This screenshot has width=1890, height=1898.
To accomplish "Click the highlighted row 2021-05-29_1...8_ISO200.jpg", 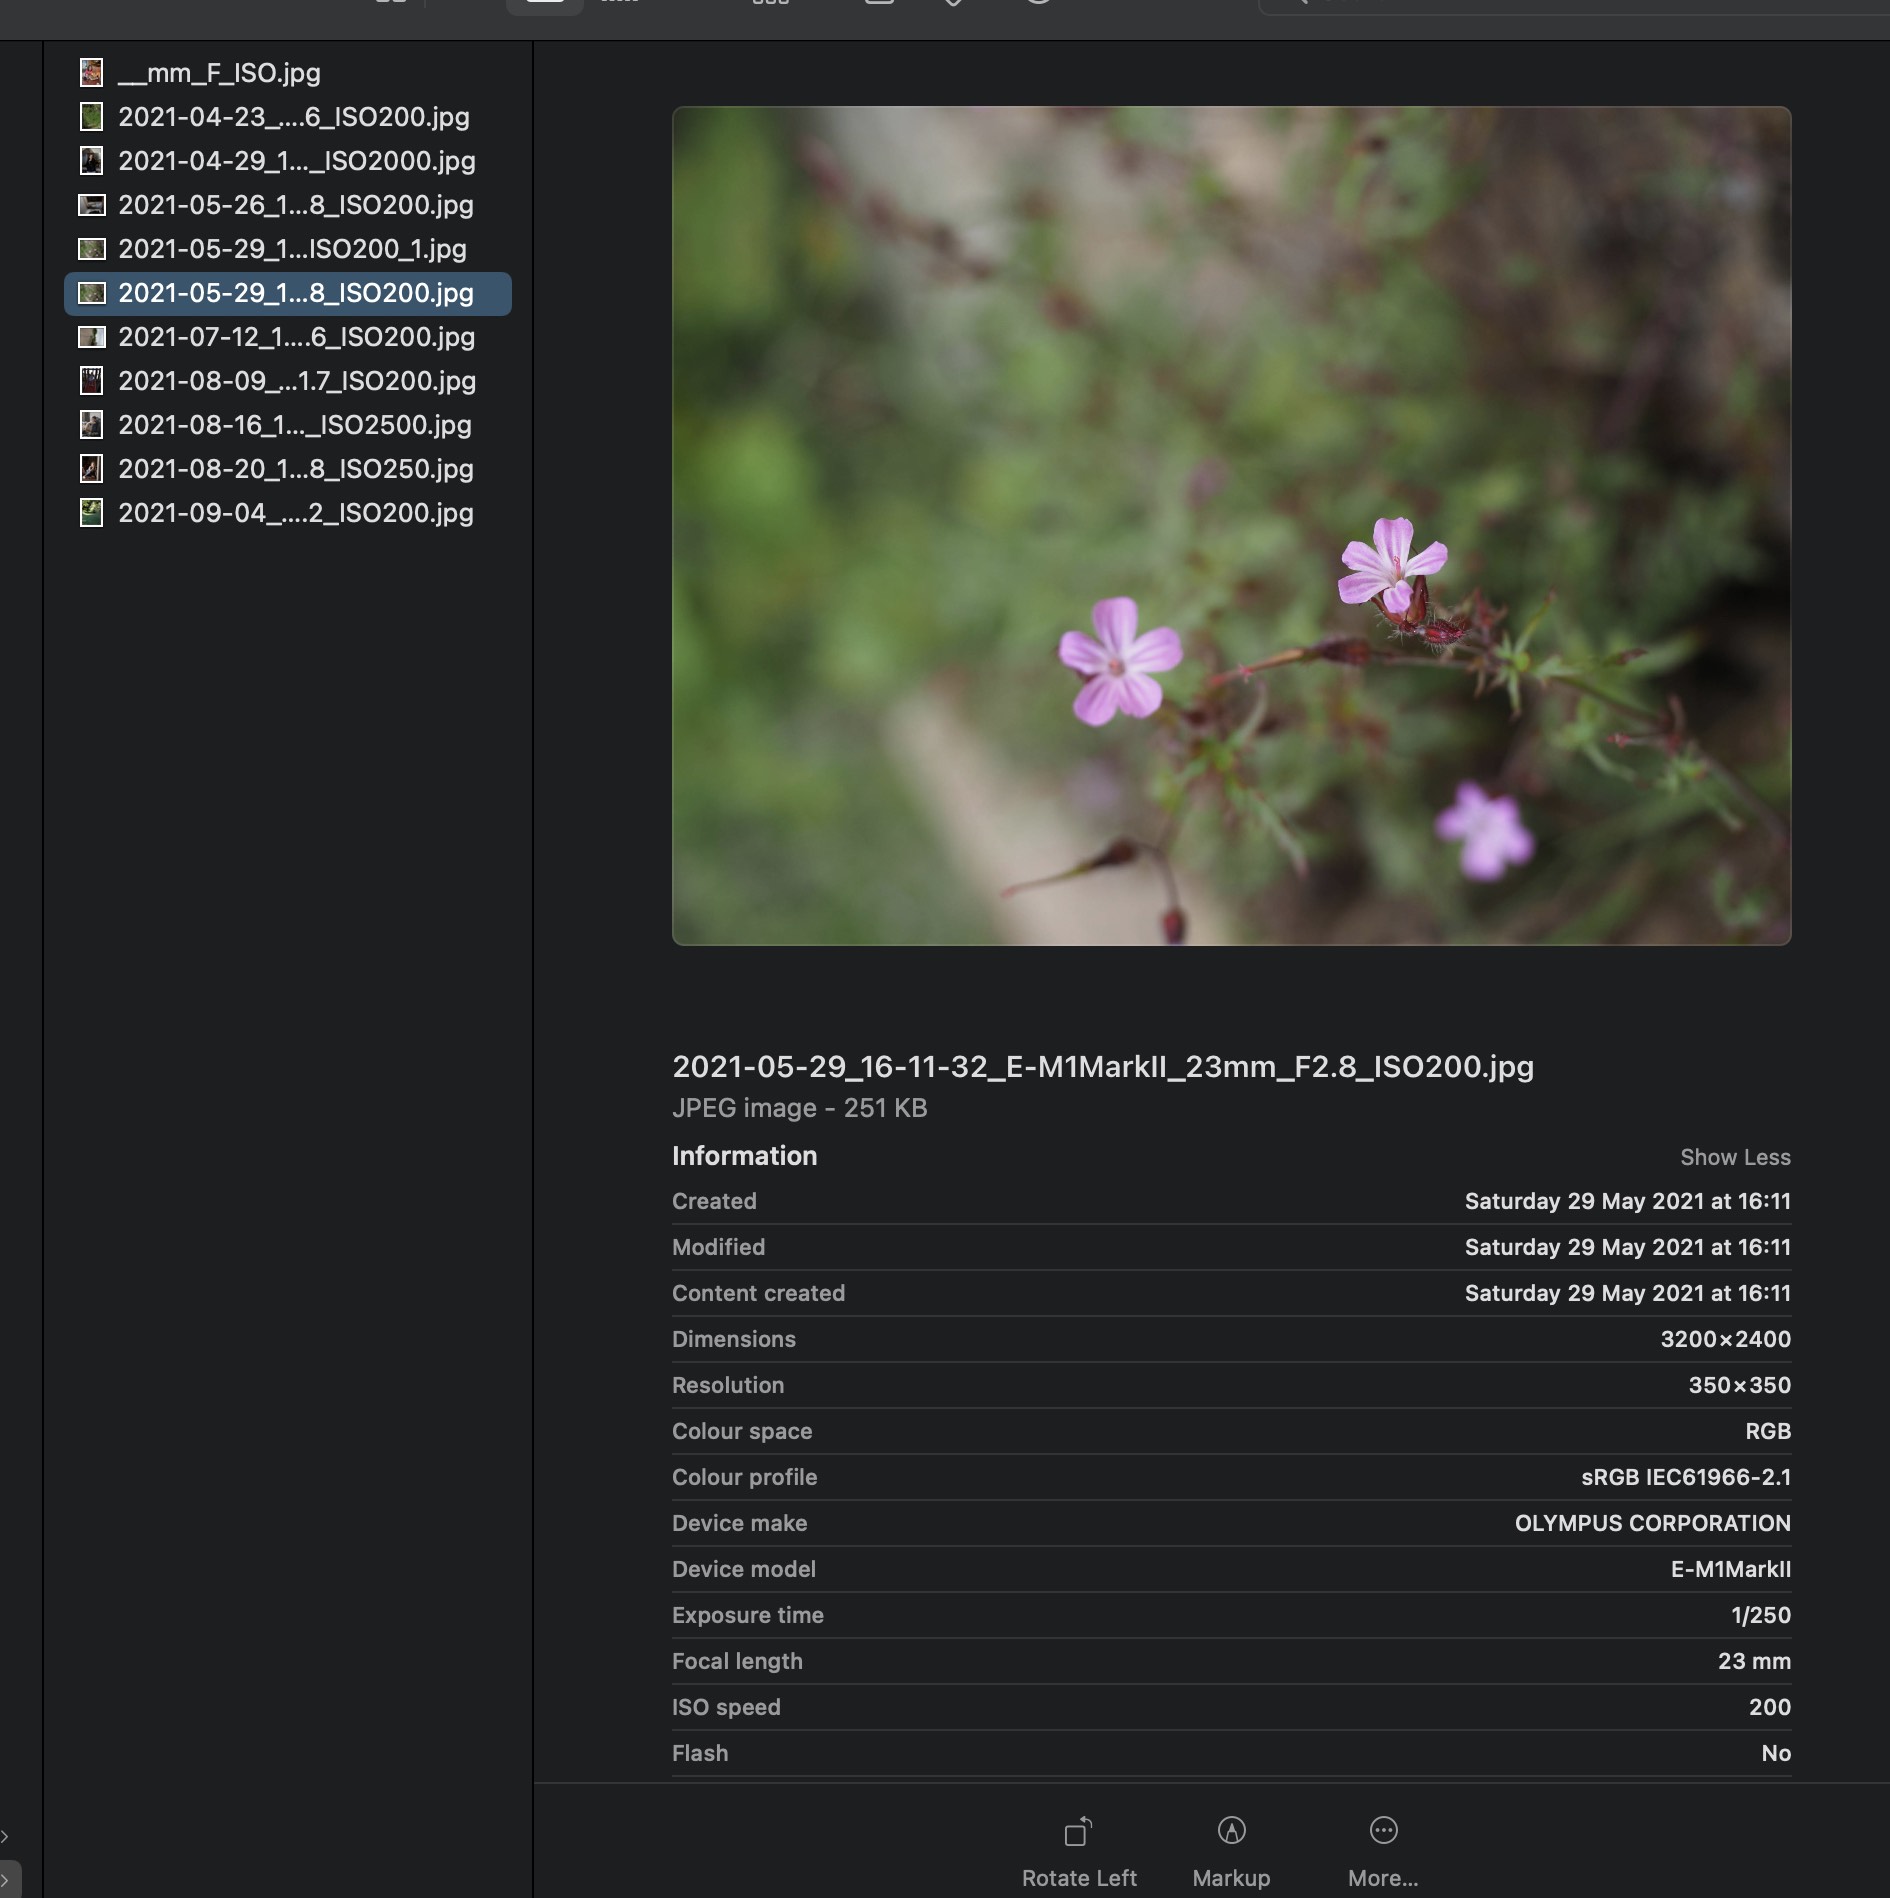I will (x=288, y=294).
